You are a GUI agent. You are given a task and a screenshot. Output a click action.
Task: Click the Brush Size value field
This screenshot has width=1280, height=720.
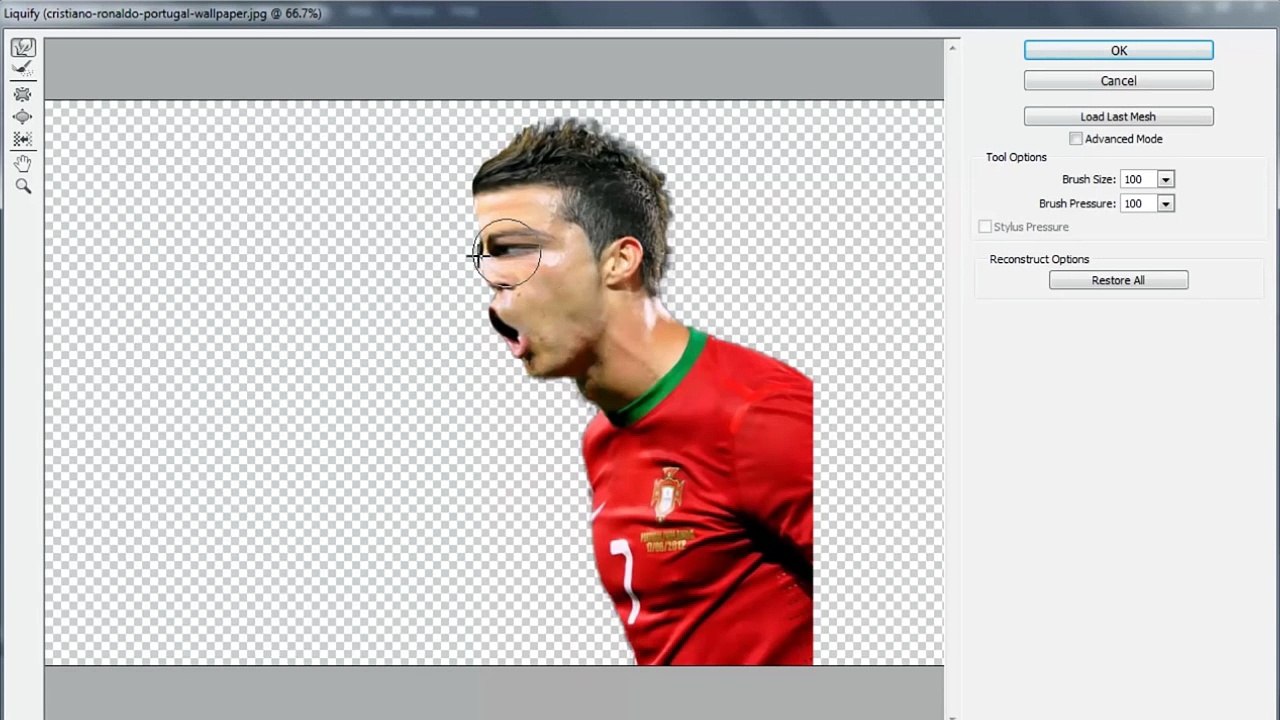pos(1138,179)
